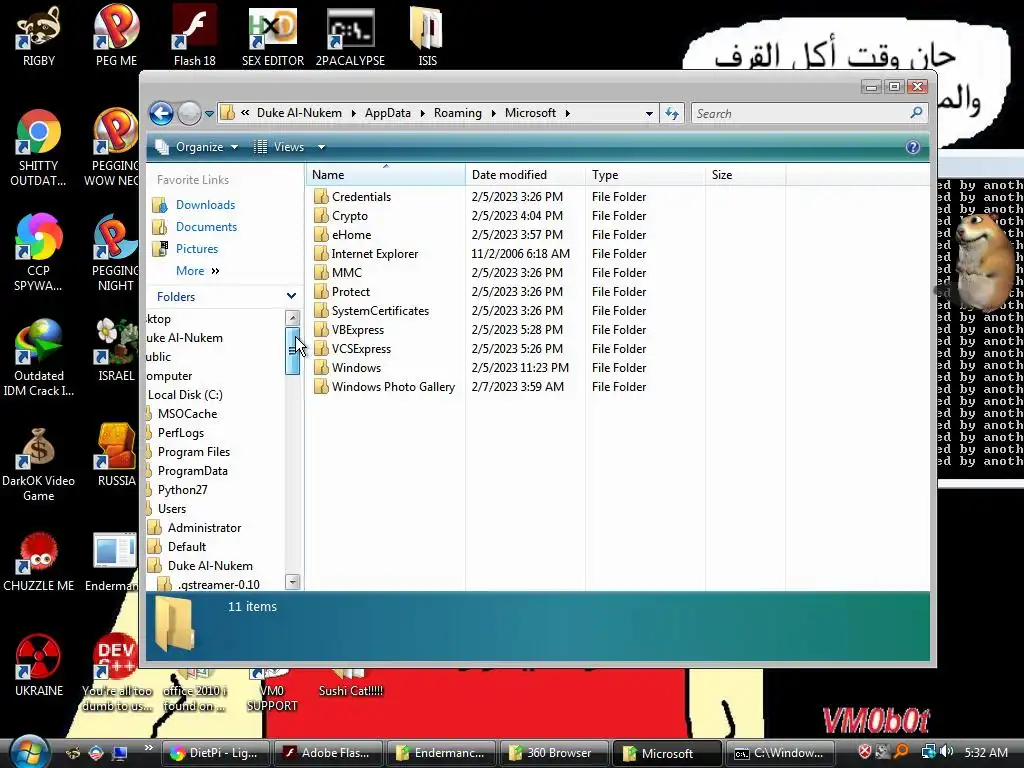Sort by the Date modified column header

(x=525, y=175)
